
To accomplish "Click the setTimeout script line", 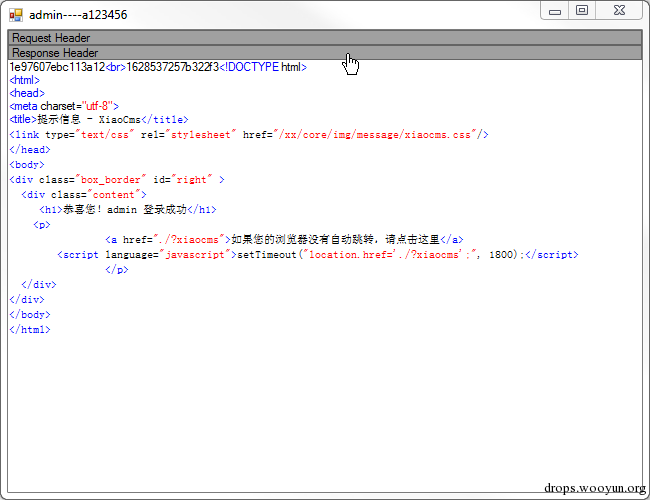I will click(x=318, y=255).
